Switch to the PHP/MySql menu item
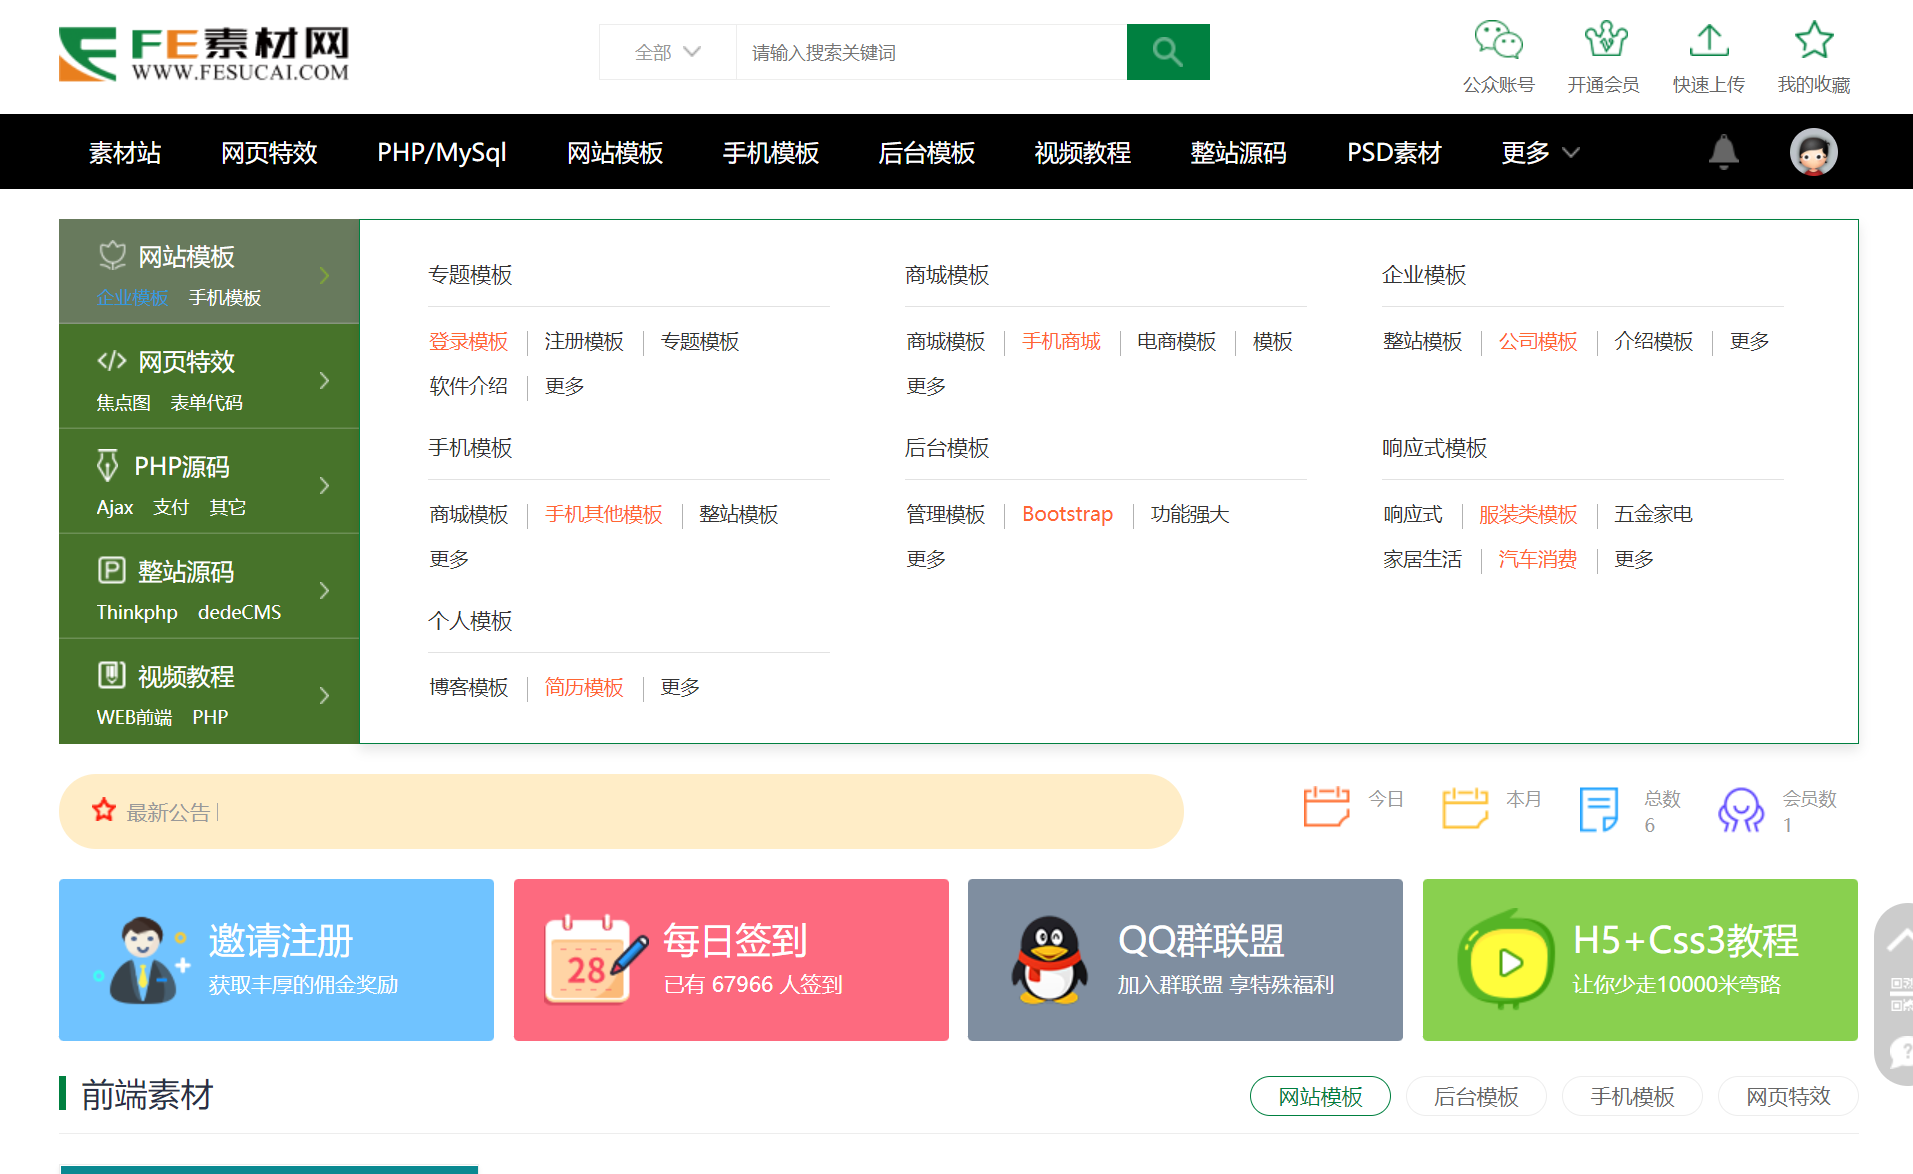 [441, 152]
